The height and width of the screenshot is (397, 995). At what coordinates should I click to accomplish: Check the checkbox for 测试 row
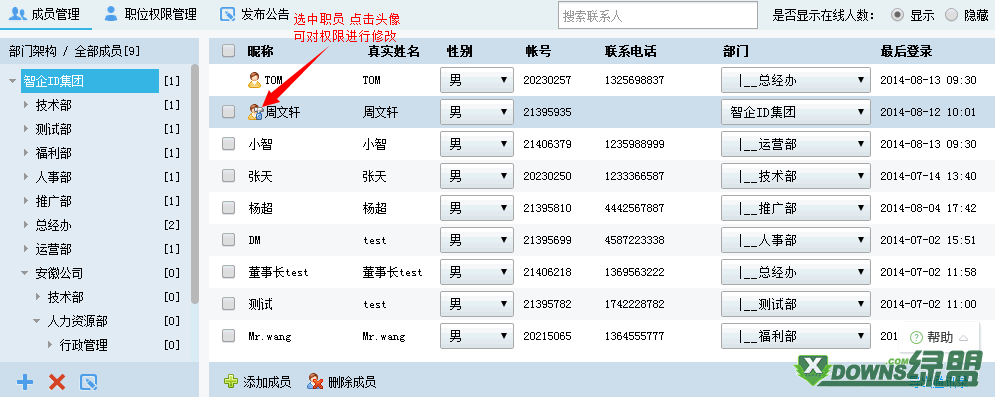pos(228,304)
